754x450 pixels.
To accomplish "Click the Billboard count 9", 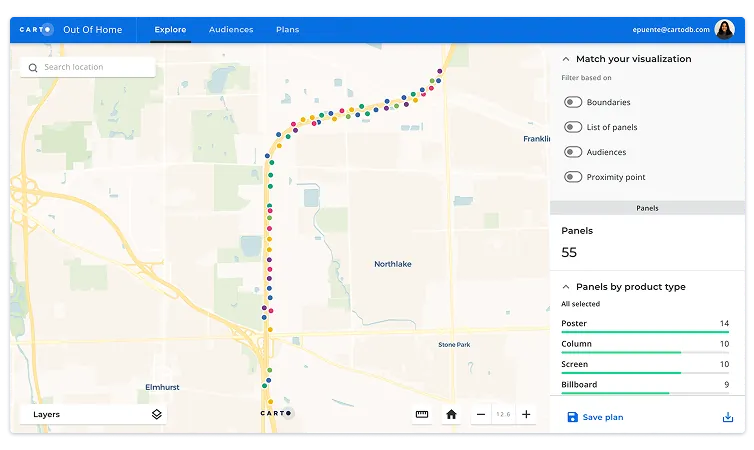I will click(727, 385).
